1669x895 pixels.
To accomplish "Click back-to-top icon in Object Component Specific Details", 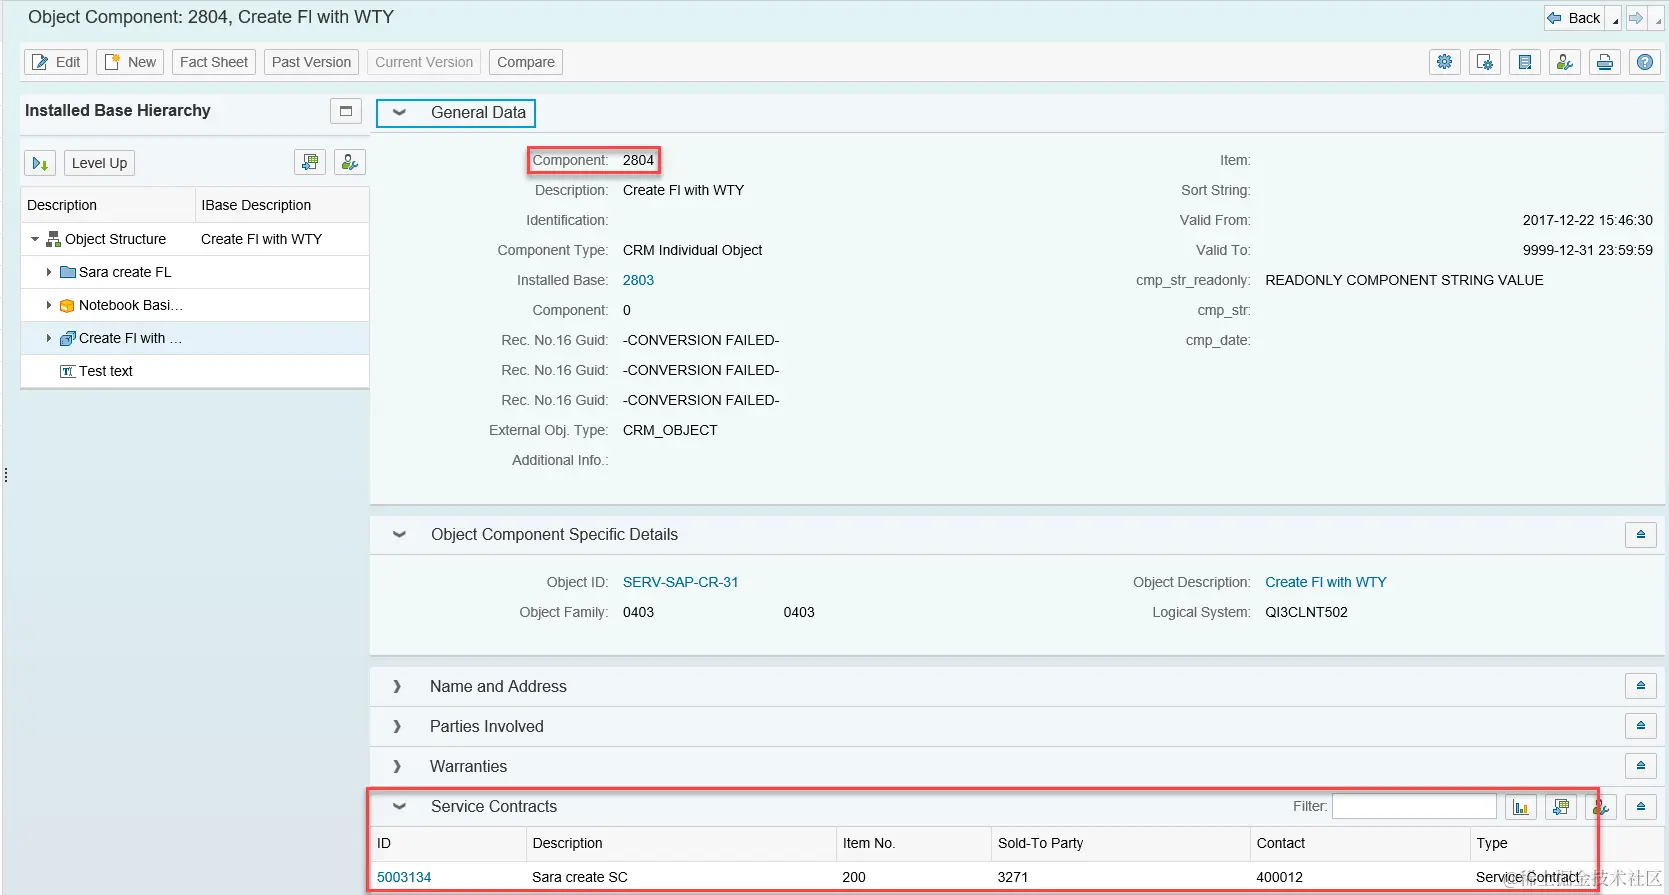I will pyautogui.click(x=1641, y=535).
